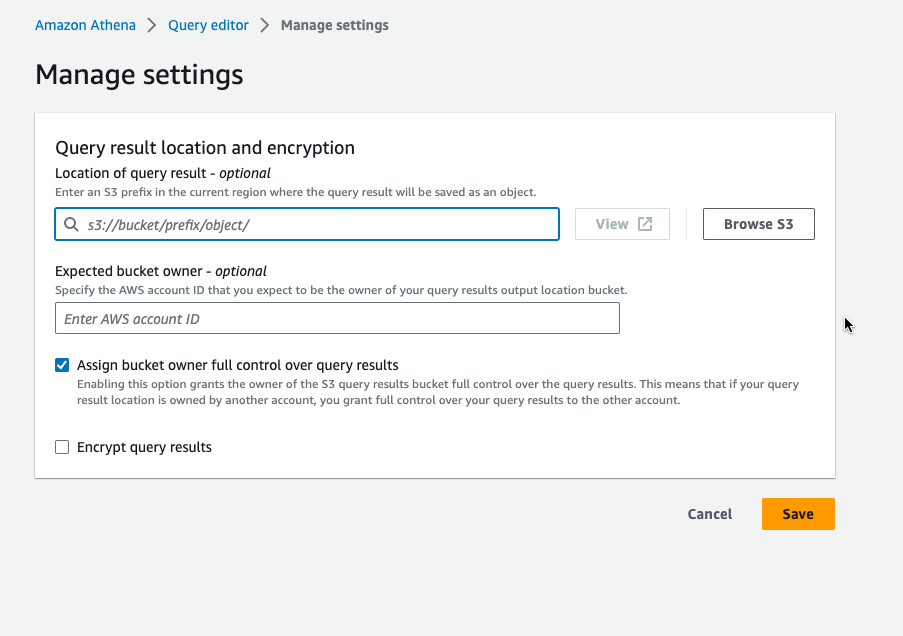Click the Manage settings breadcrumb item

[x=334, y=25]
